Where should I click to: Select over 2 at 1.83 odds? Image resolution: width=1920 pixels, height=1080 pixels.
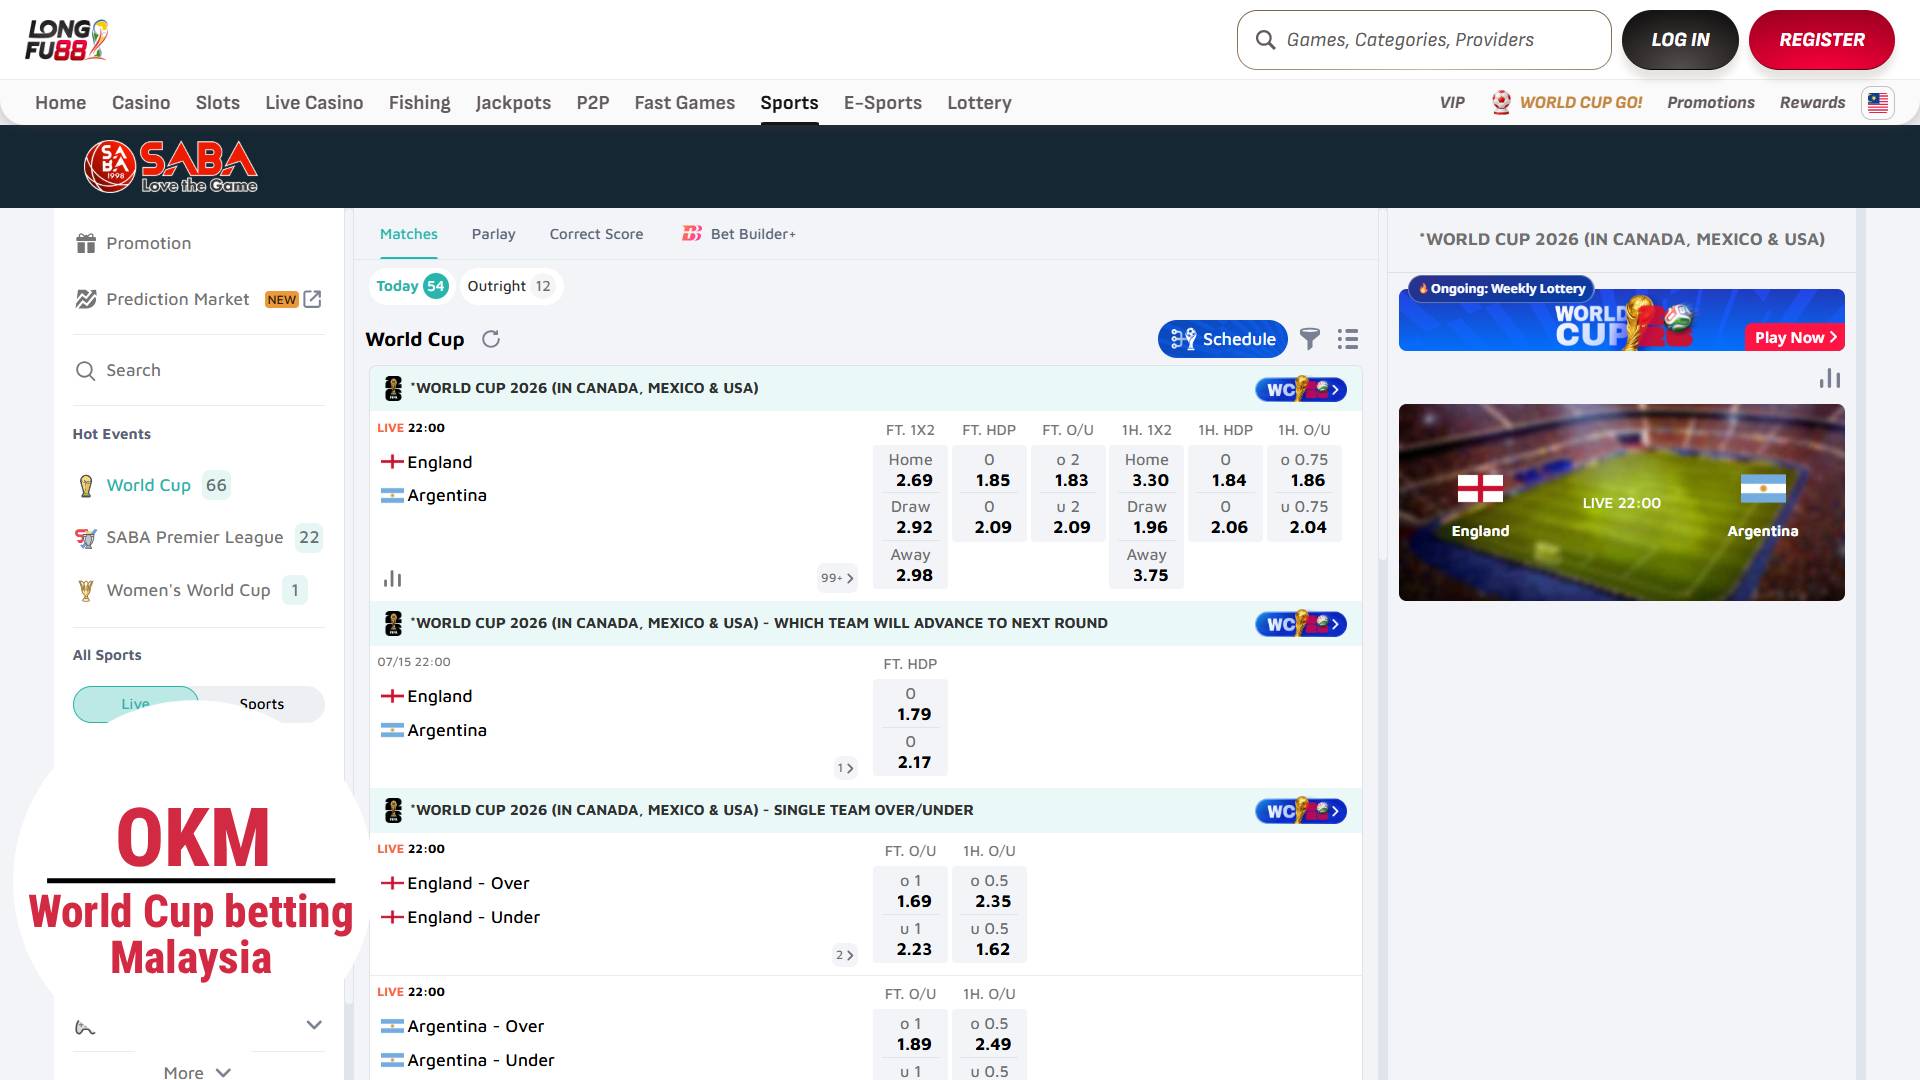tap(1069, 470)
